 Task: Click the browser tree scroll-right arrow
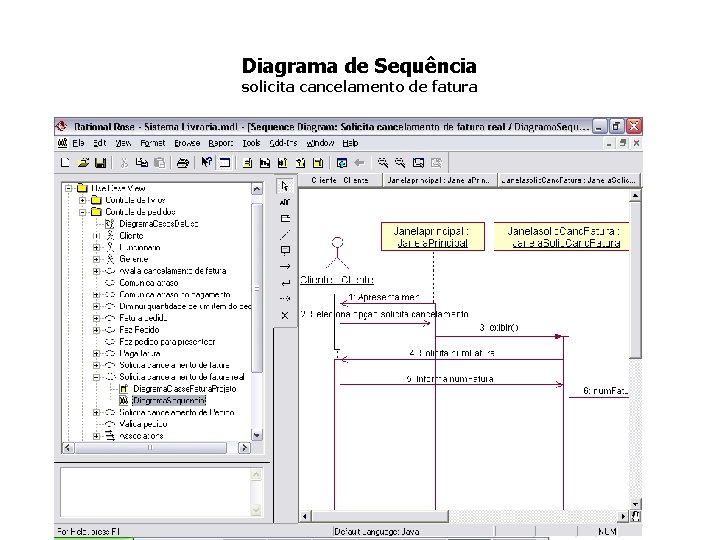[x=244, y=448]
